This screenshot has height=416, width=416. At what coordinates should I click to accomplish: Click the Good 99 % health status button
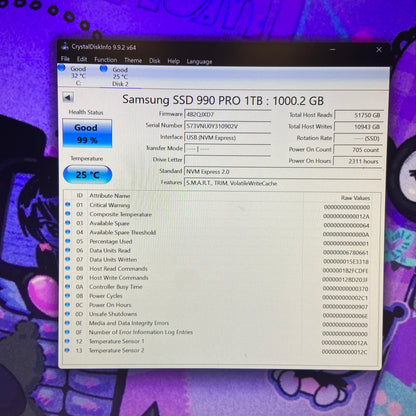click(87, 133)
